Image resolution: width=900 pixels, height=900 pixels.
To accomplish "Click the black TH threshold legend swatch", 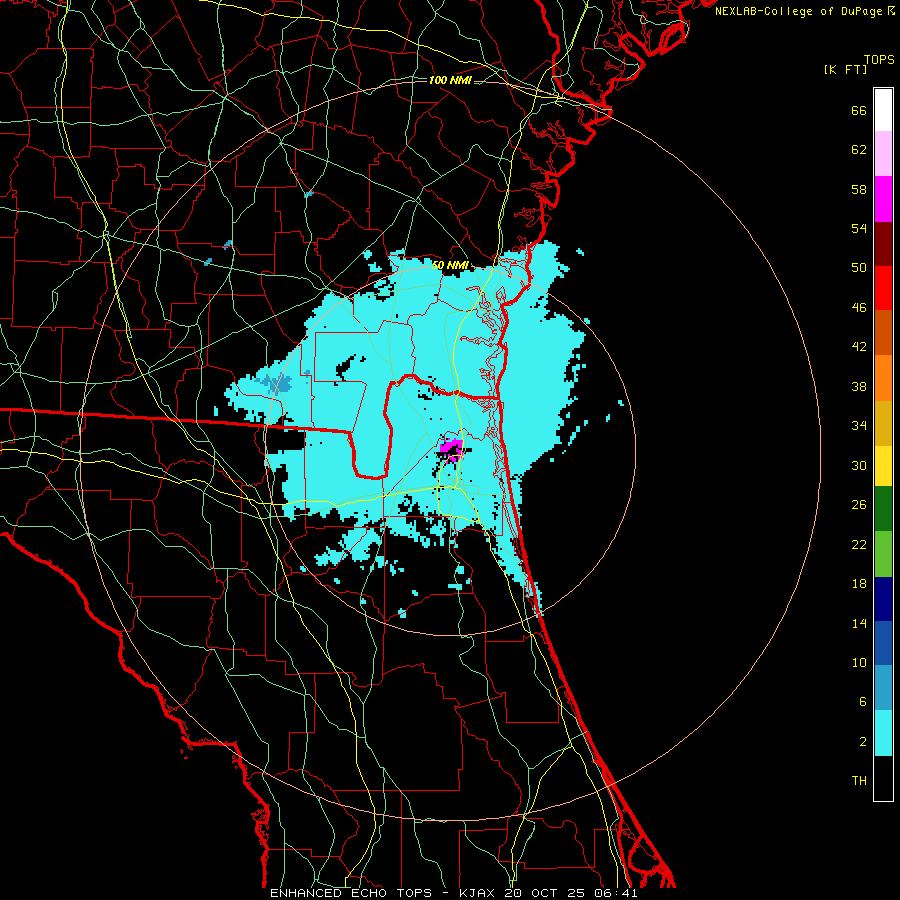I will click(883, 778).
